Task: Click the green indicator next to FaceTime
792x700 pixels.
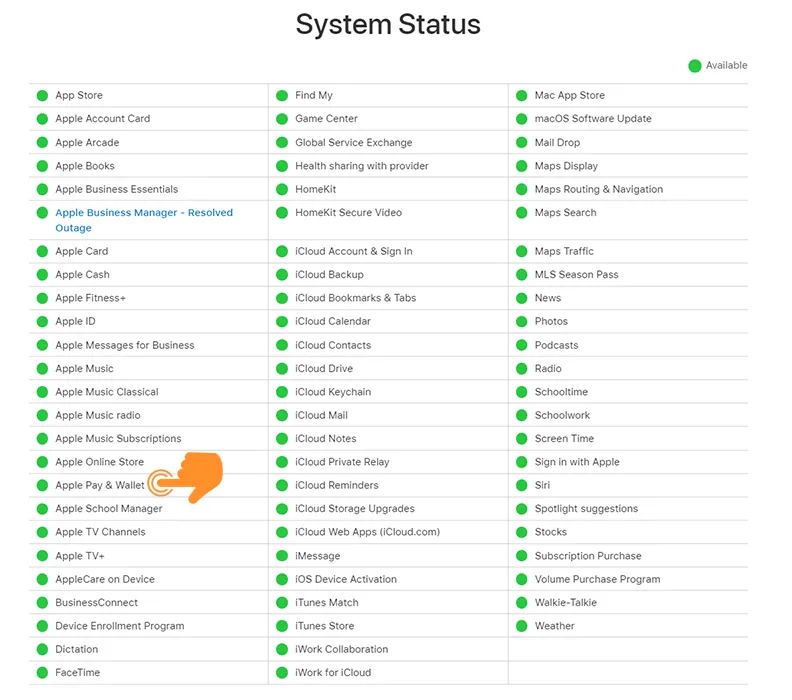Action: 42,673
